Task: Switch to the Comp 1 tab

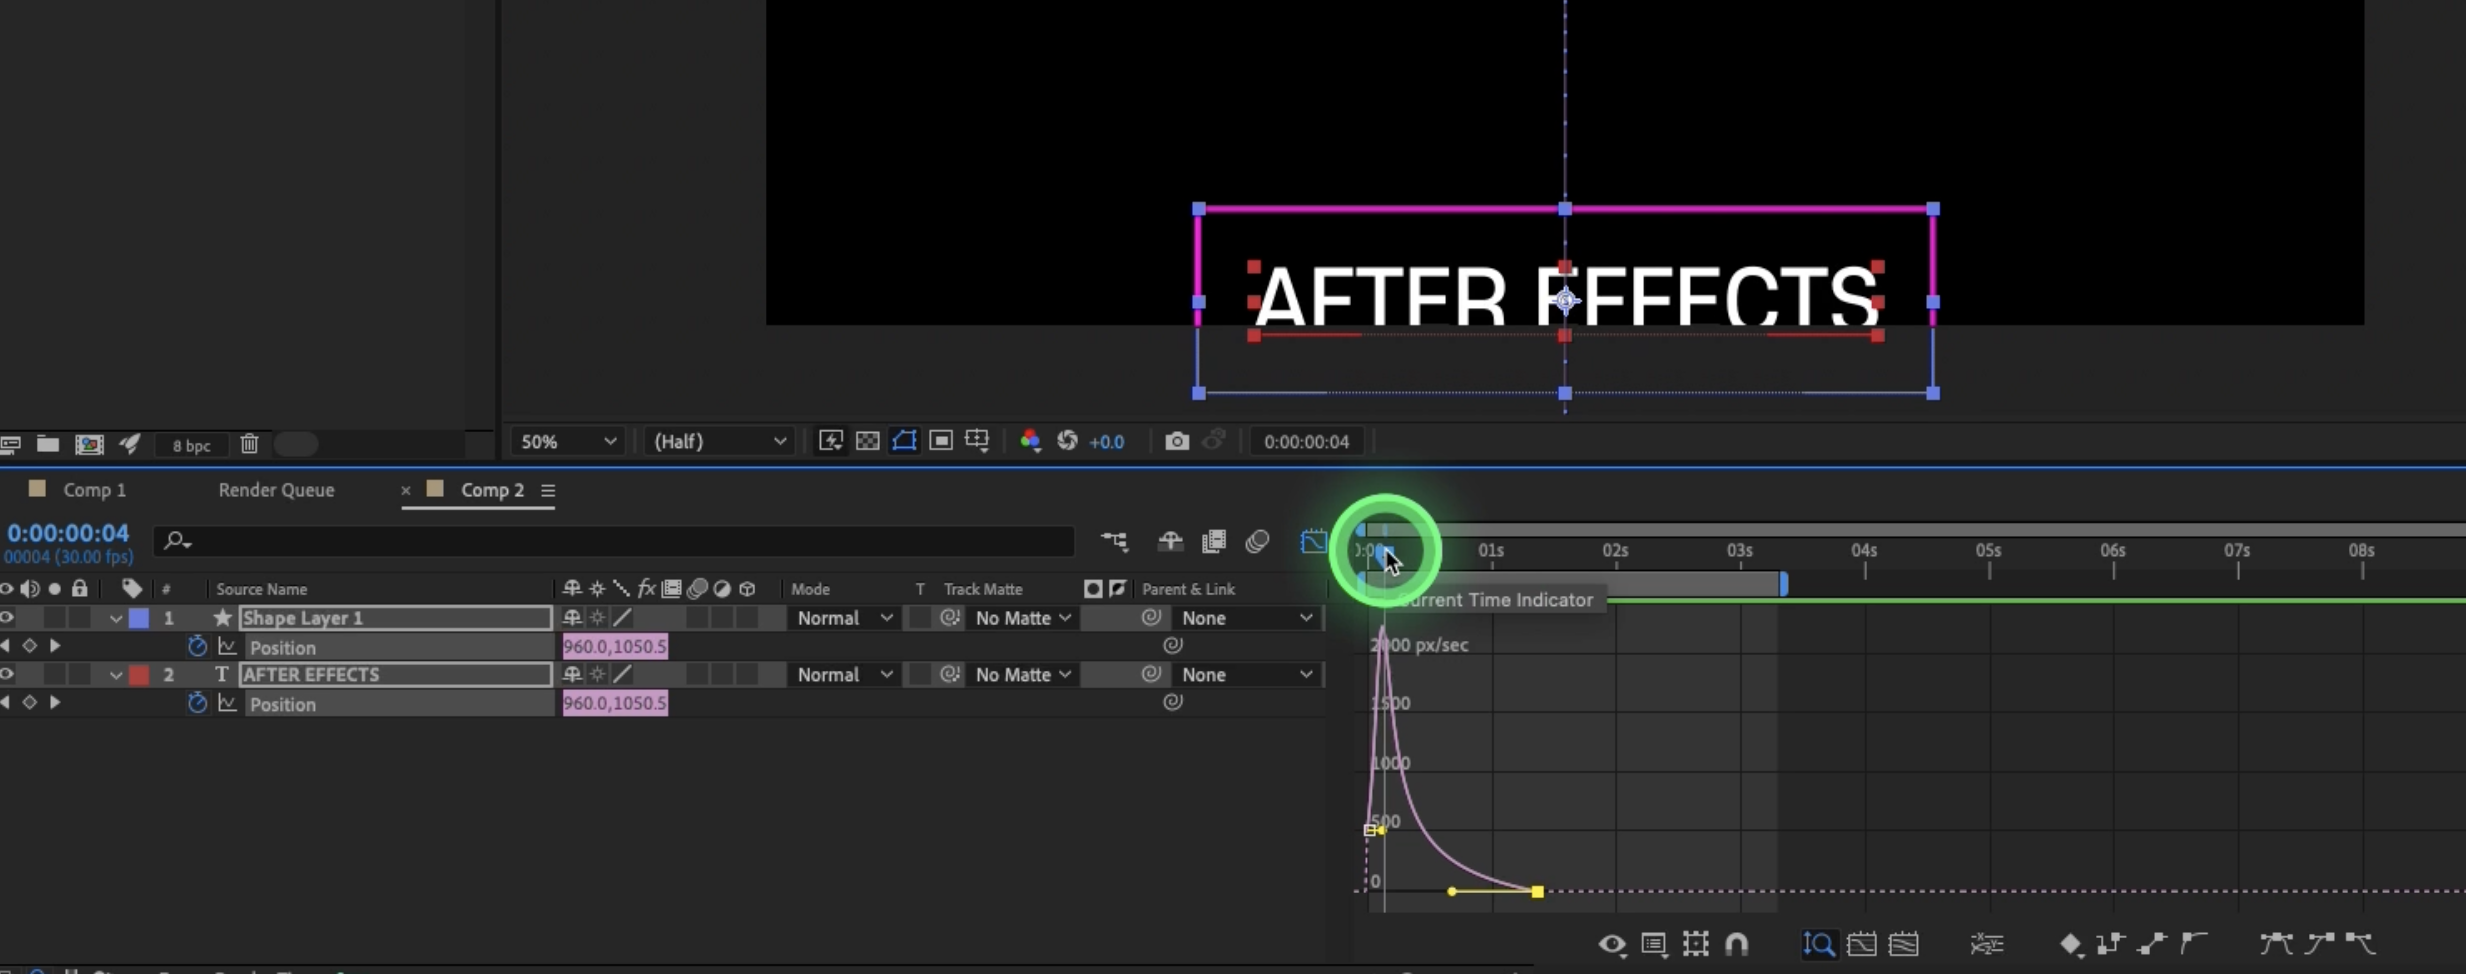Action: click(x=94, y=490)
